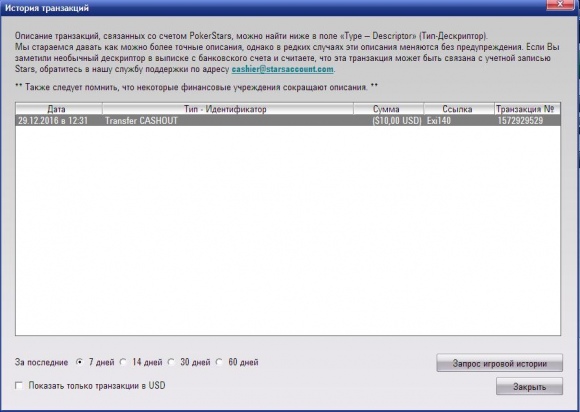The image size is (580, 412).
Task: Open the cashier@starsaccount.com email link
Action: click(283, 69)
